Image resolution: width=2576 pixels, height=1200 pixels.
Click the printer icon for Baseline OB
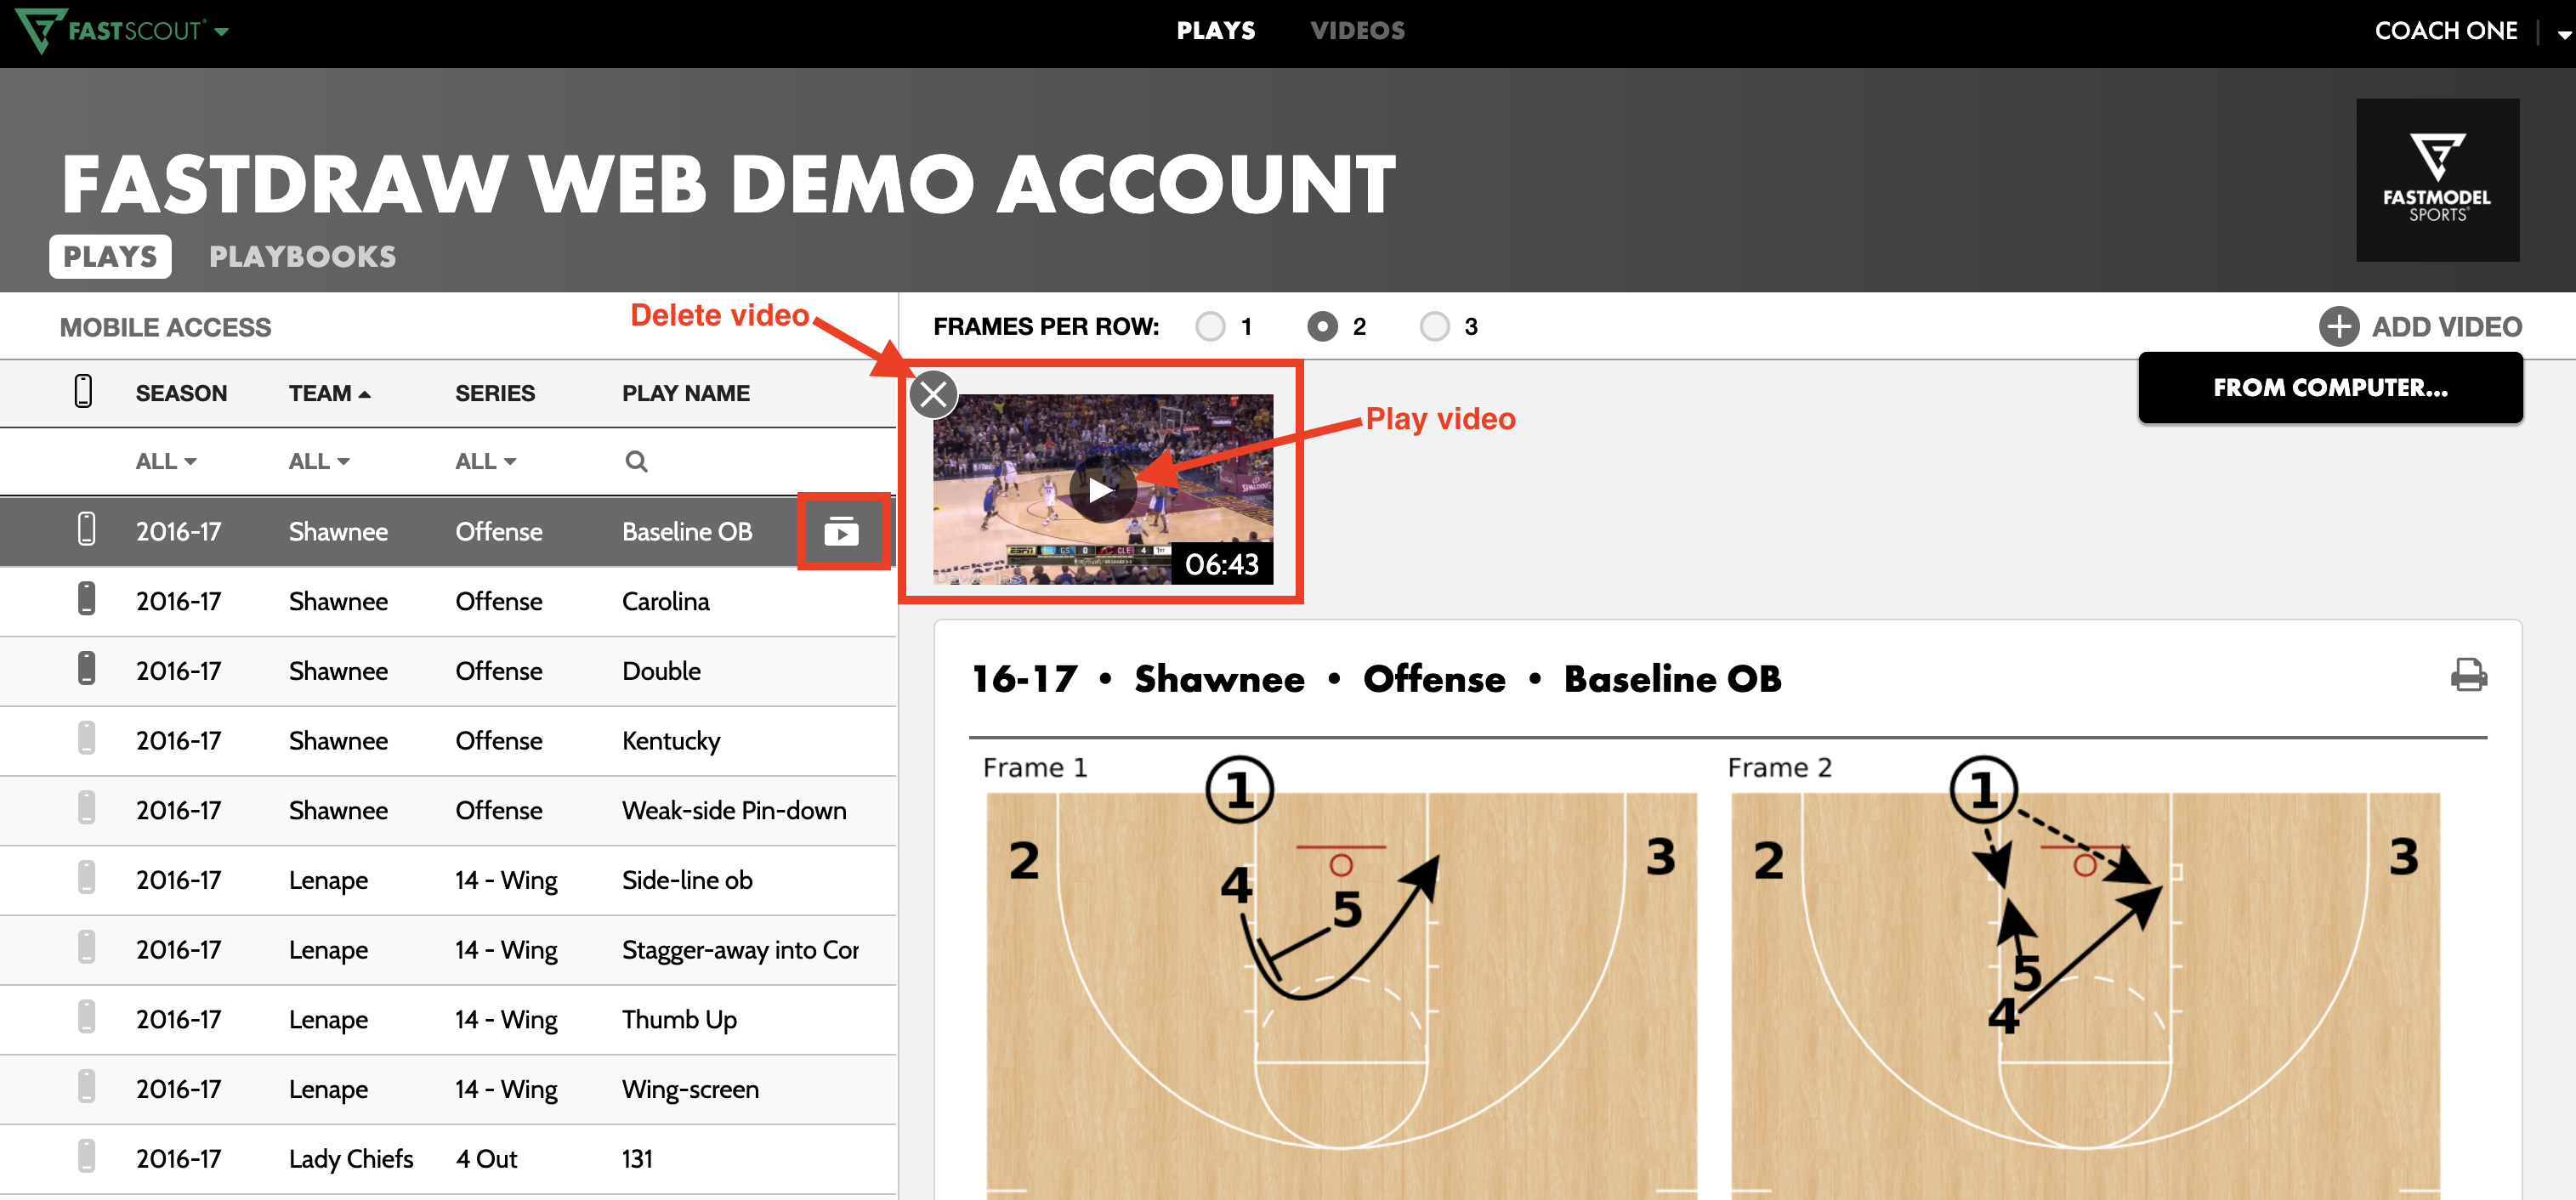click(2467, 675)
